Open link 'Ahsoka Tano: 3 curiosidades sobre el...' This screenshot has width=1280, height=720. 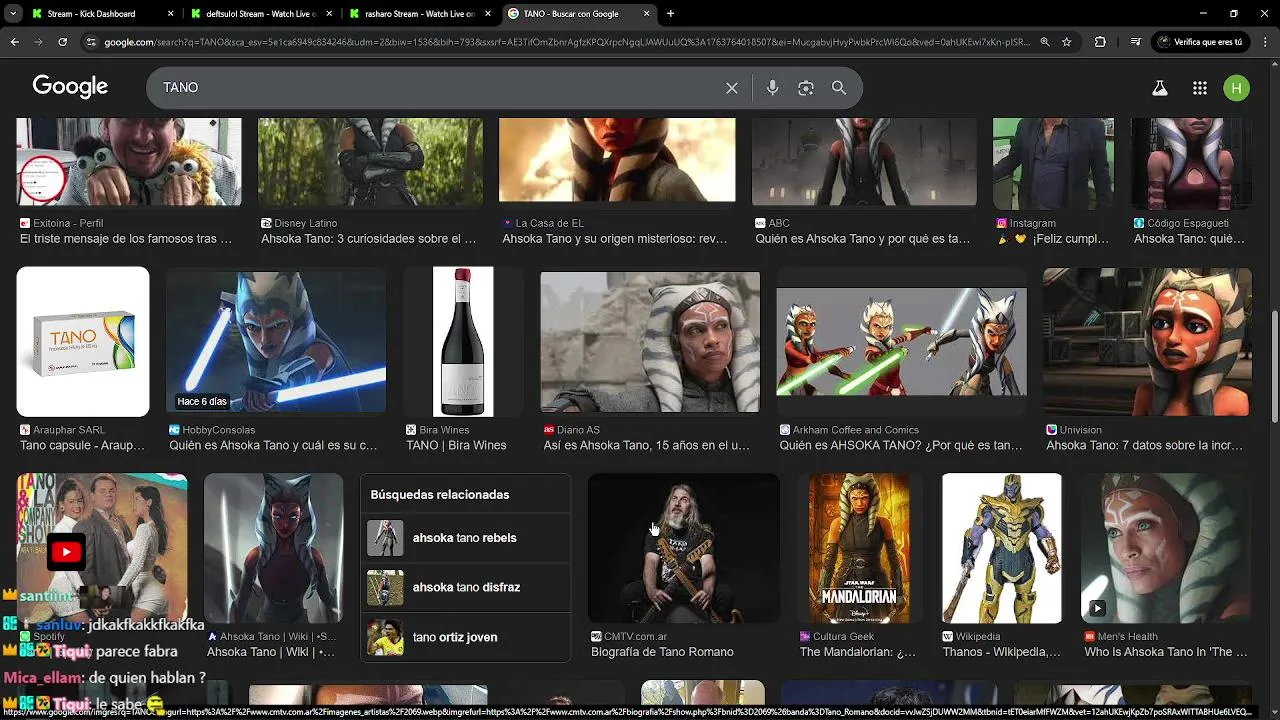(368, 239)
